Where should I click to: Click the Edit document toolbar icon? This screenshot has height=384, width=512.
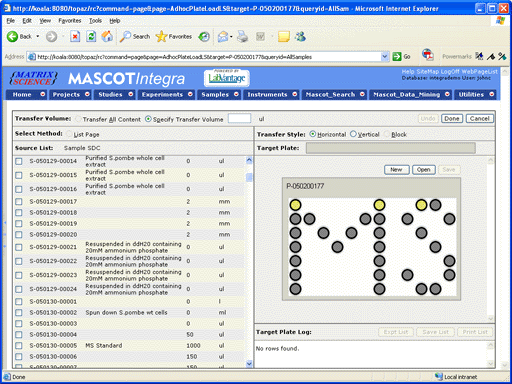[x=260, y=36]
